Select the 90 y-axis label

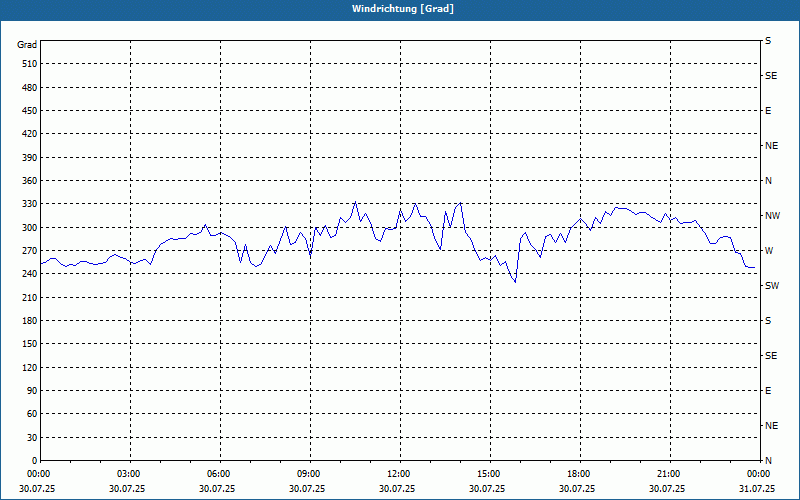[32, 391]
